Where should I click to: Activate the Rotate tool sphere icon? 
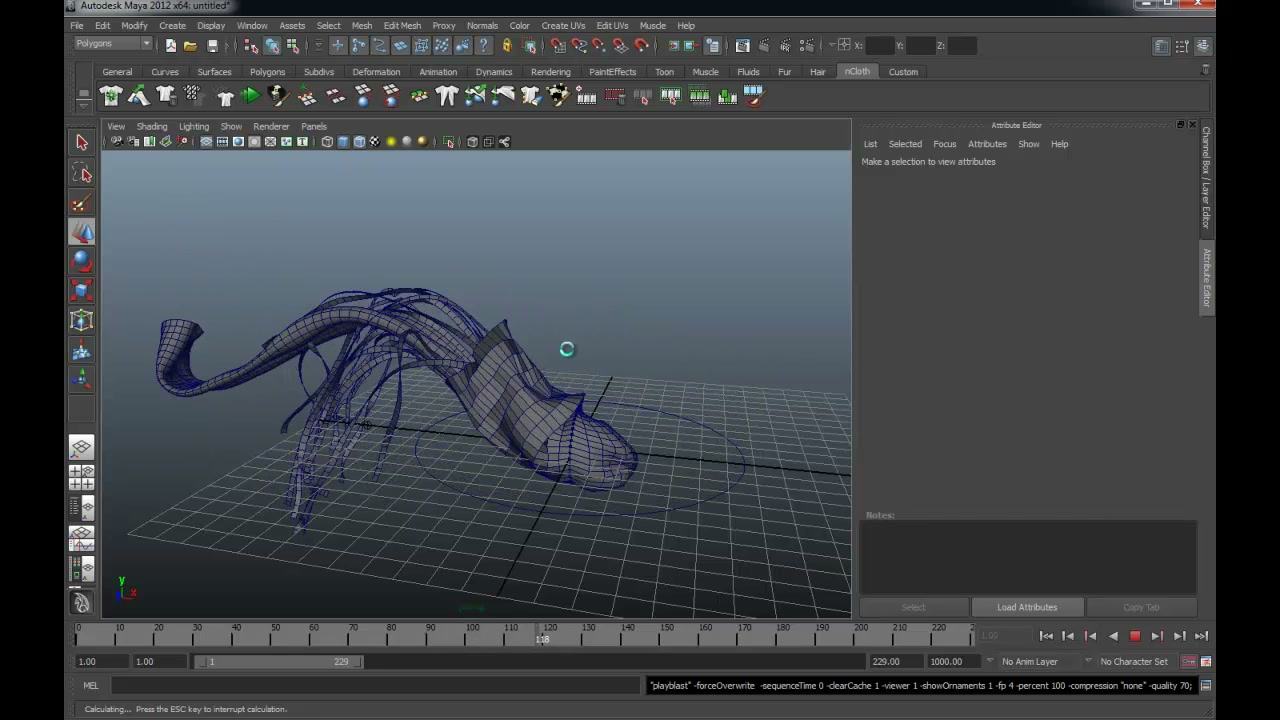point(82,262)
